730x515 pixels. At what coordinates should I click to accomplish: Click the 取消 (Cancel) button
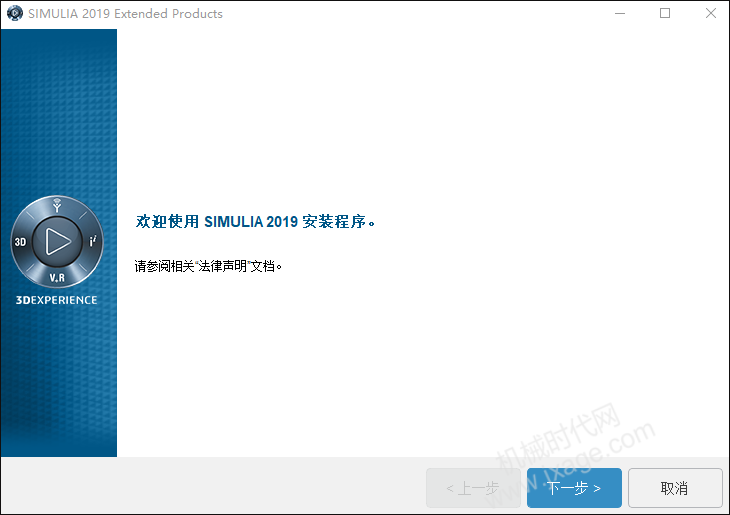click(675, 488)
